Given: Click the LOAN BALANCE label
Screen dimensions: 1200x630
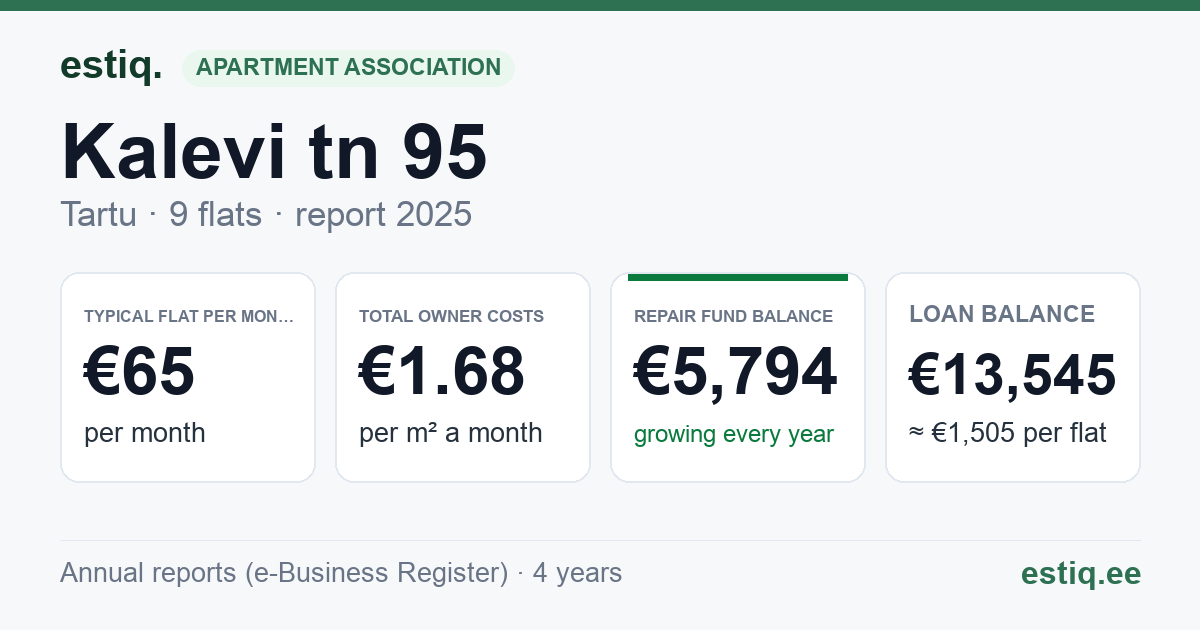Looking at the screenshot, I should click(x=1002, y=314).
